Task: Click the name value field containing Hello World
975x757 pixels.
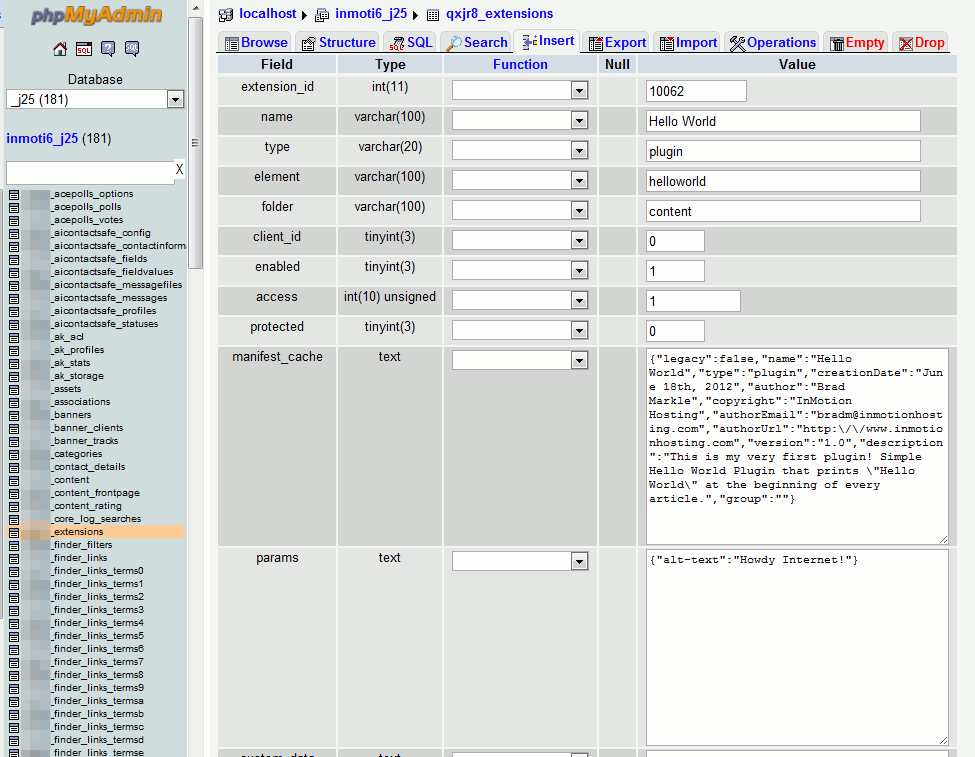Action: 783,121
